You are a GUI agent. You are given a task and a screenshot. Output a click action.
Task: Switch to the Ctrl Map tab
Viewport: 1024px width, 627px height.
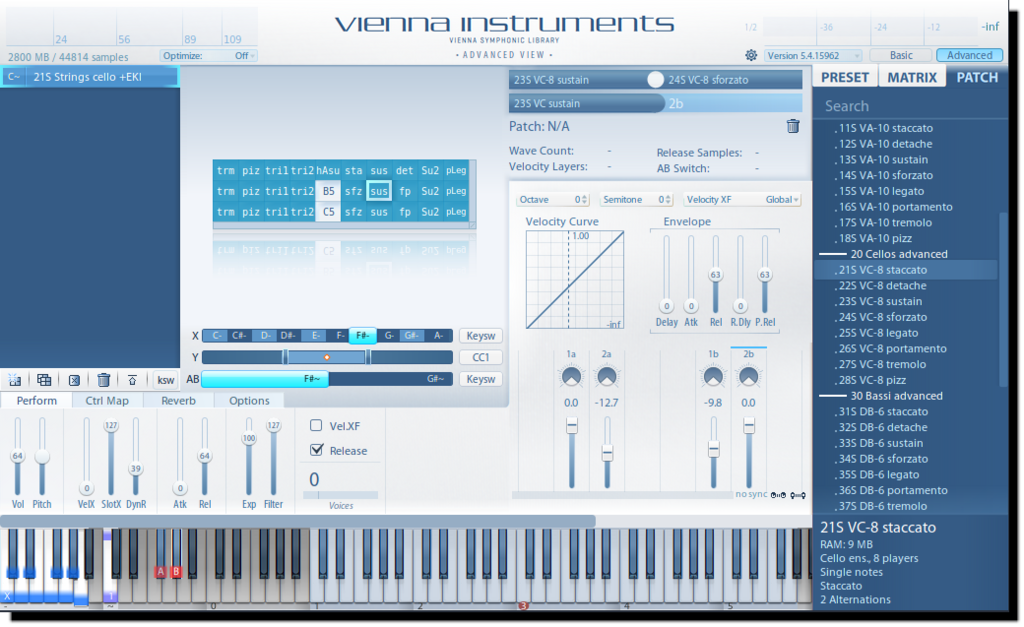pyautogui.click(x=107, y=400)
